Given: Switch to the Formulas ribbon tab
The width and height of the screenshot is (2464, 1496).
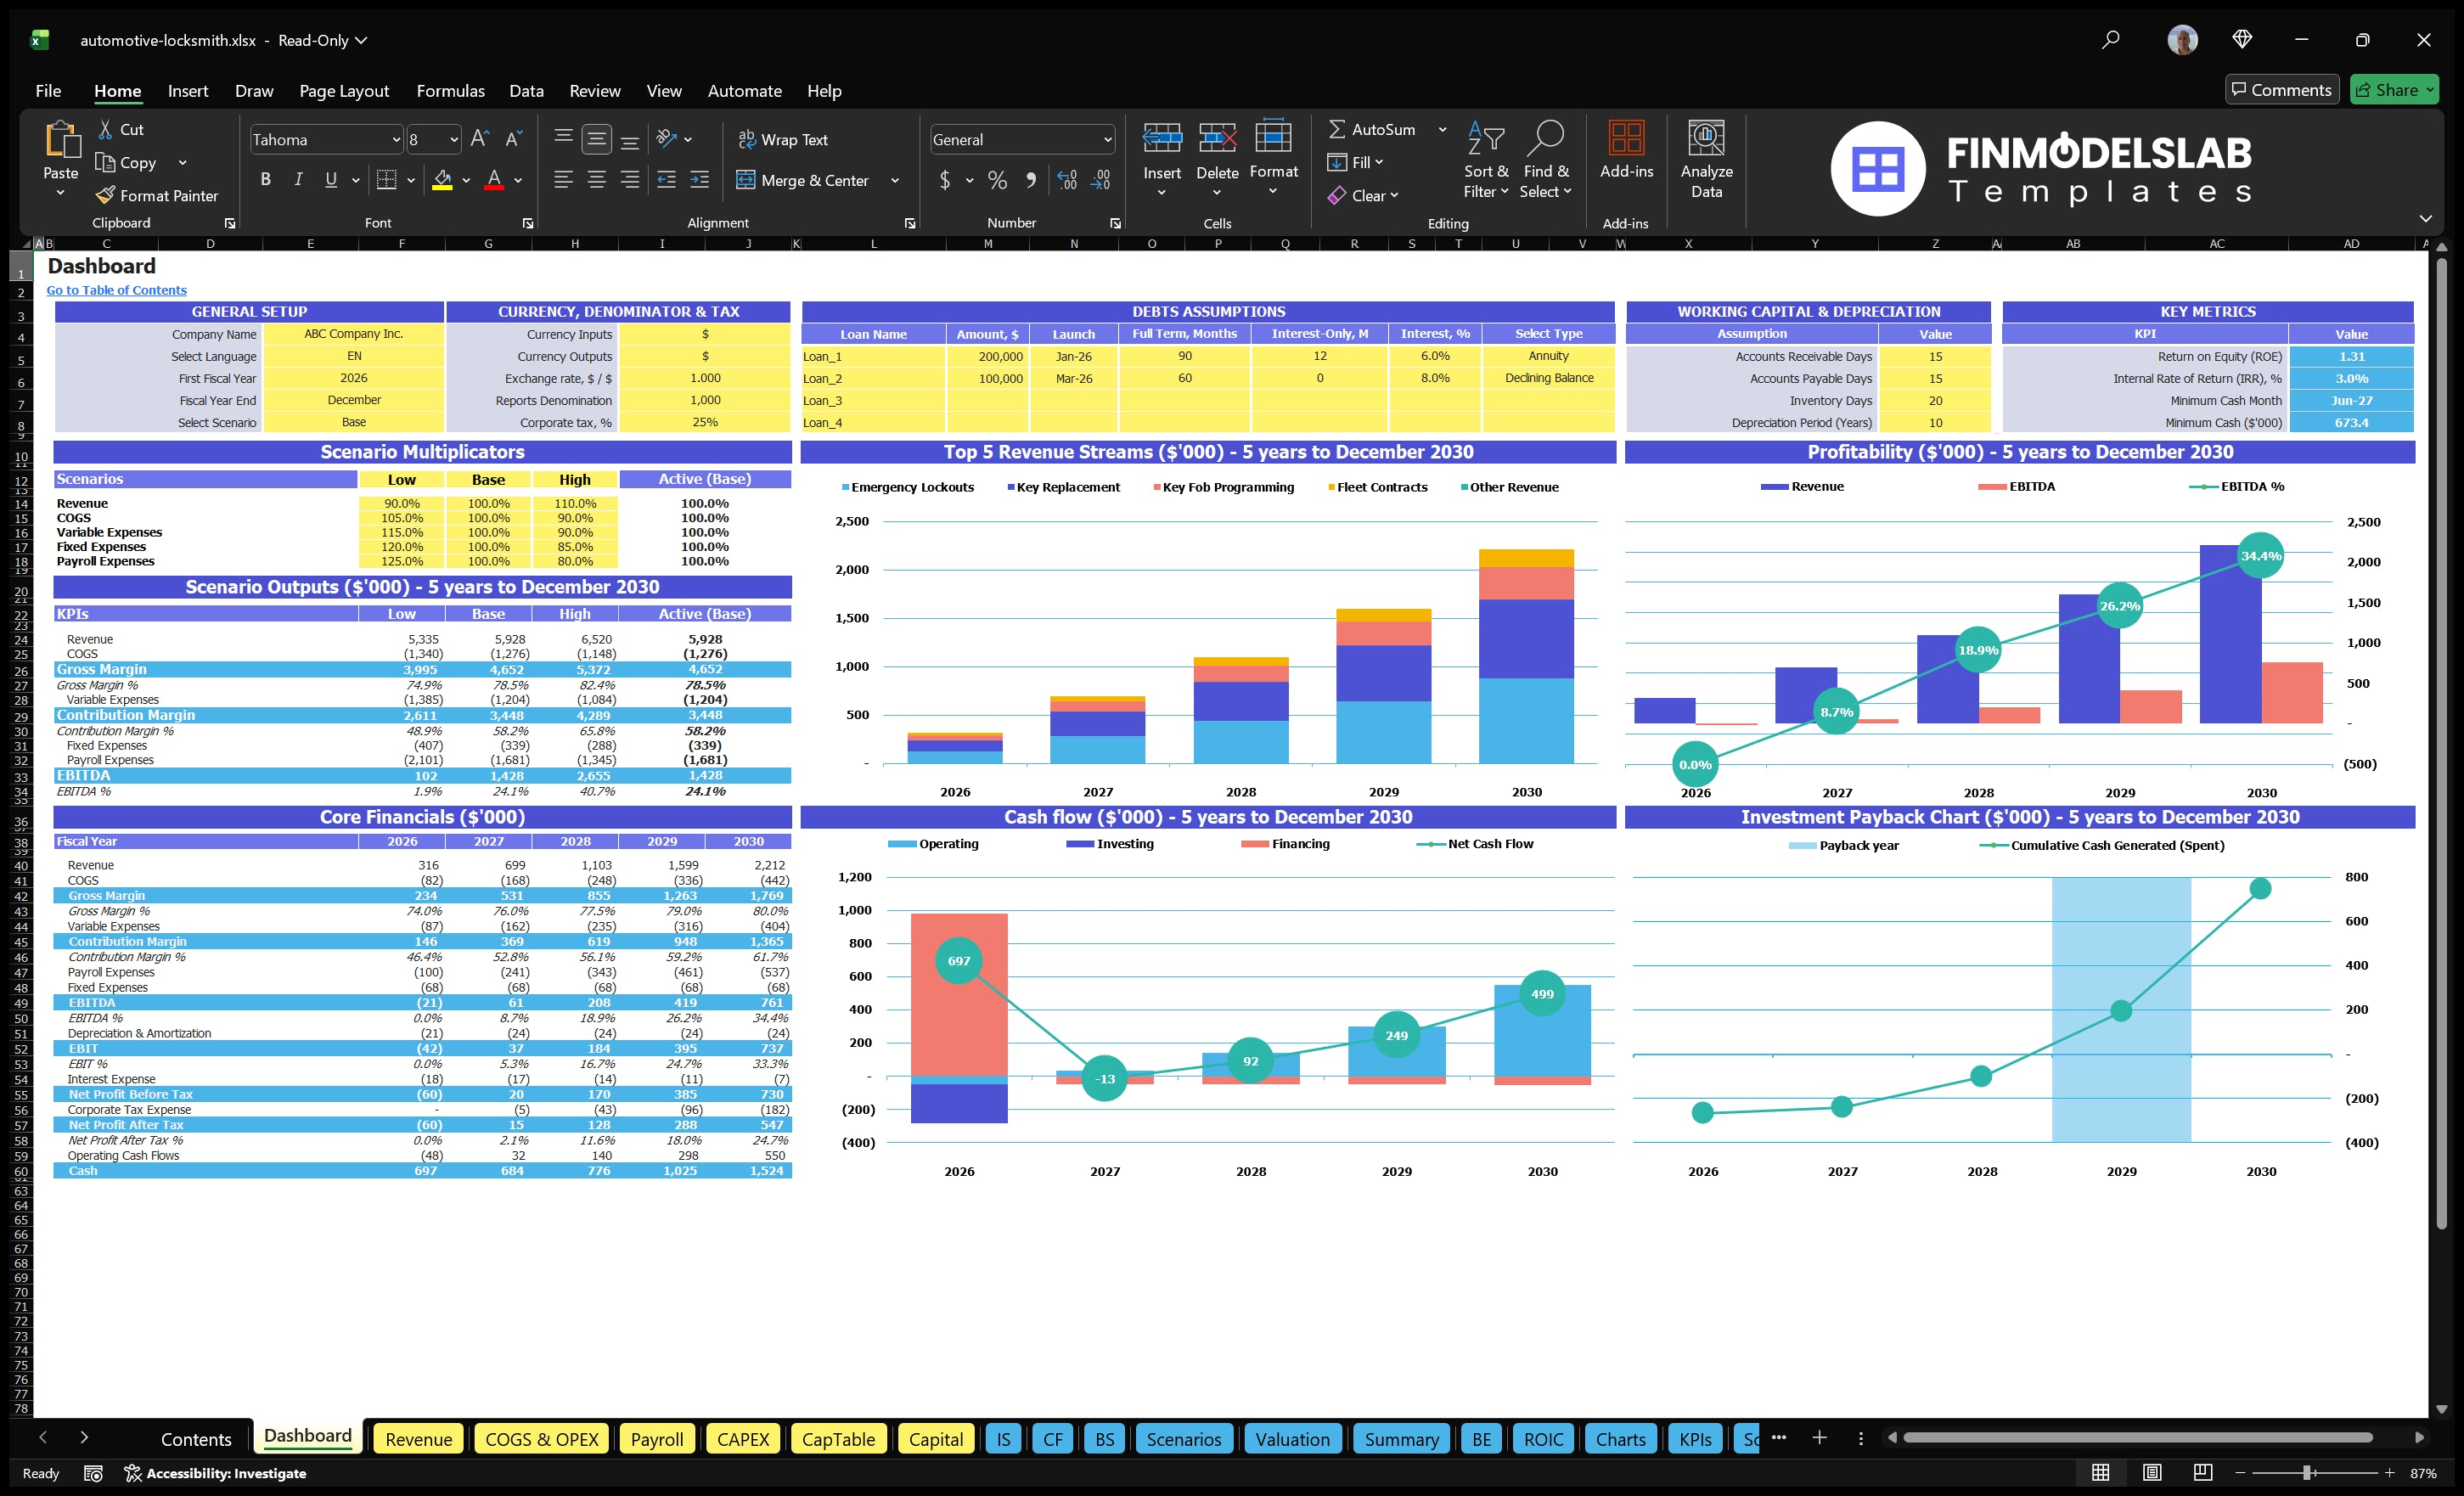Looking at the screenshot, I should [450, 91].
